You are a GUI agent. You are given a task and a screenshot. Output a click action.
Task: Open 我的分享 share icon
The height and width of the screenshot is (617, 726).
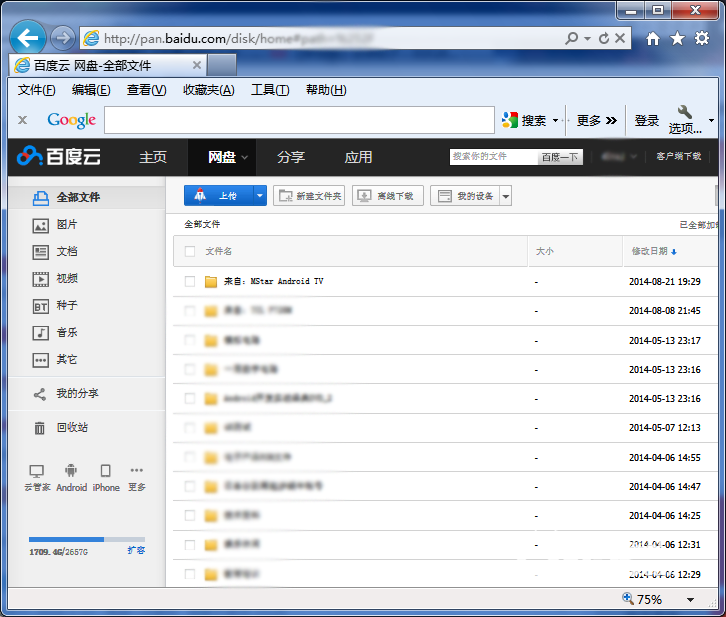pos(40,394)
